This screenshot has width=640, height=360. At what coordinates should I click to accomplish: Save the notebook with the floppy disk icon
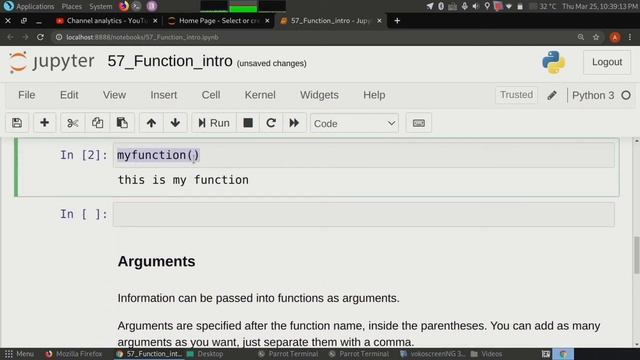click(17, 123)
